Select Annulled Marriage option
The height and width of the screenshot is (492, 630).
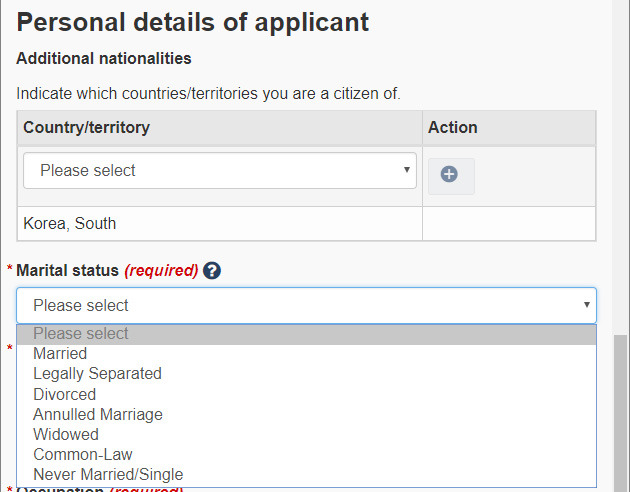point(306,414)
